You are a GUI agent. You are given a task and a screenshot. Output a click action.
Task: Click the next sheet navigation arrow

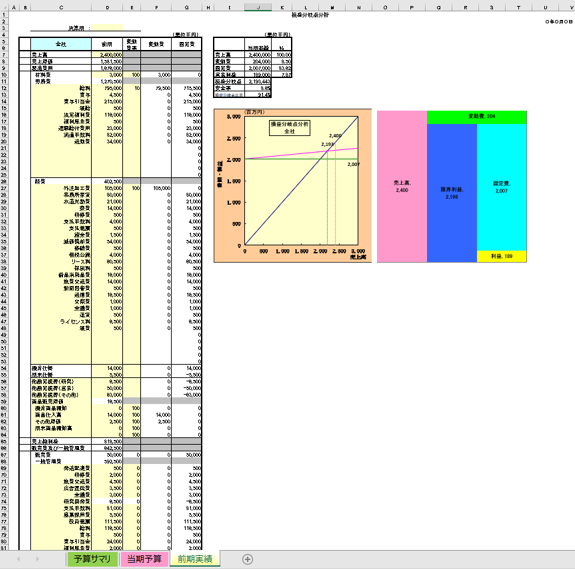pyautogui.click(x=37, y=559)
